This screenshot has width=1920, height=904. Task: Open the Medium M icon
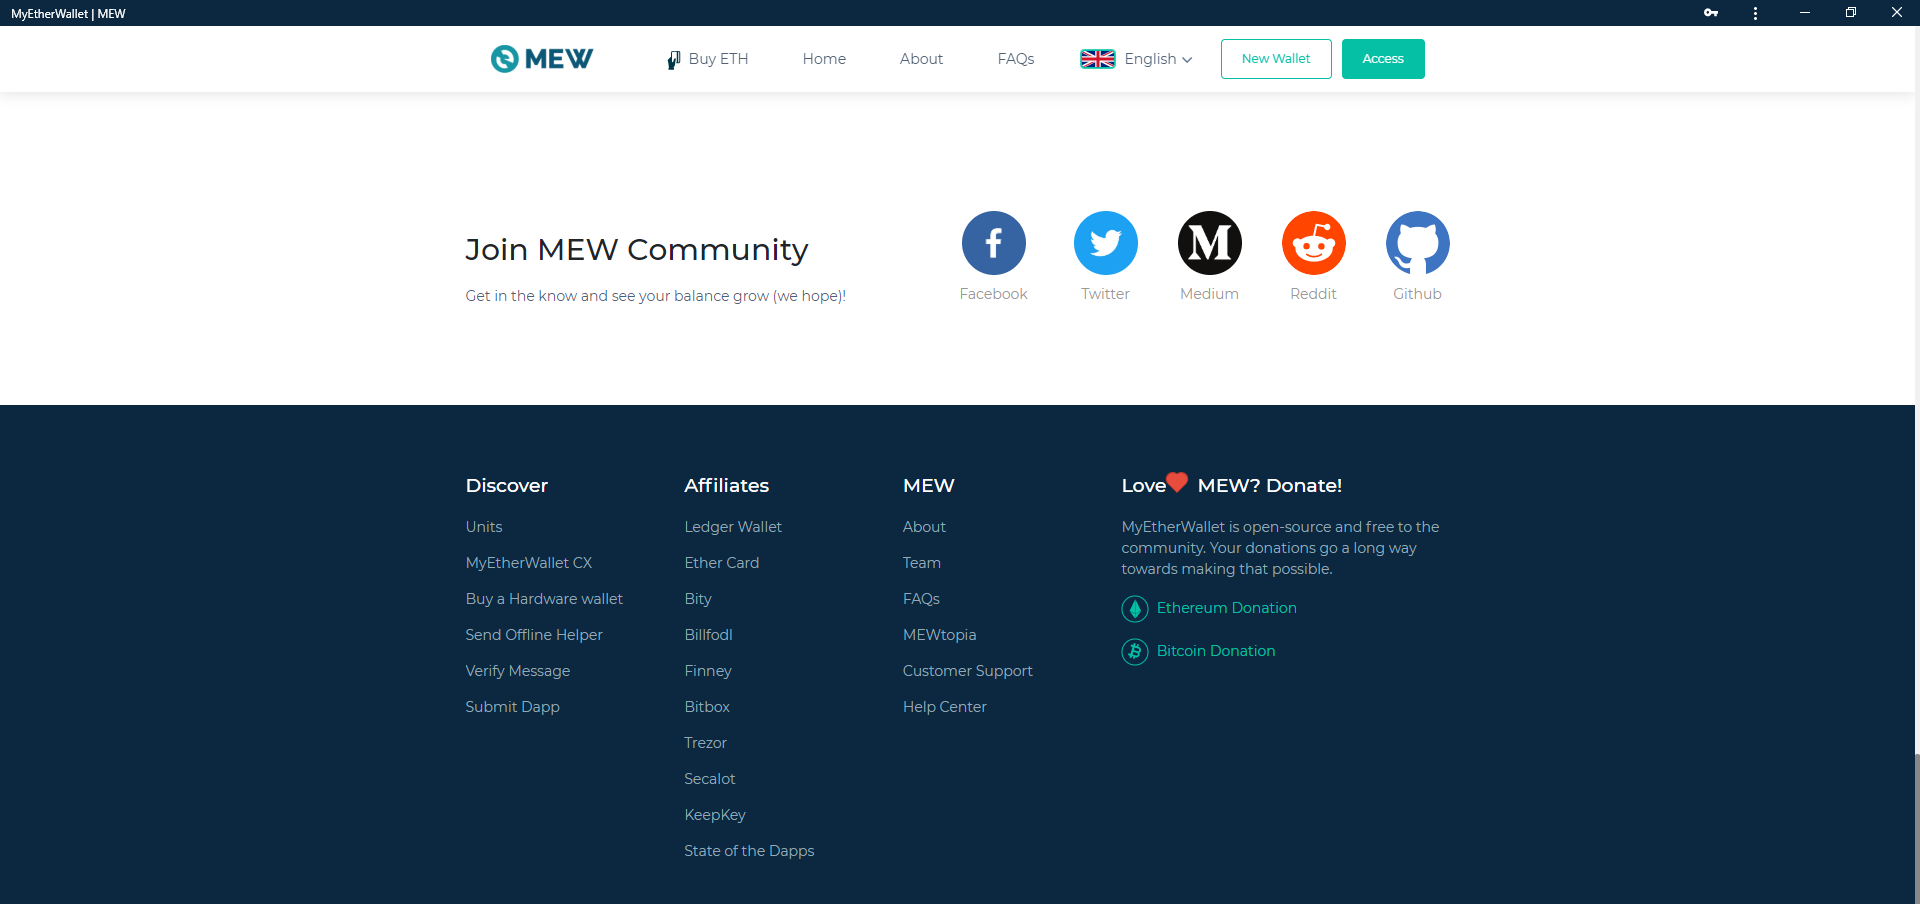tap(1209, 243)
